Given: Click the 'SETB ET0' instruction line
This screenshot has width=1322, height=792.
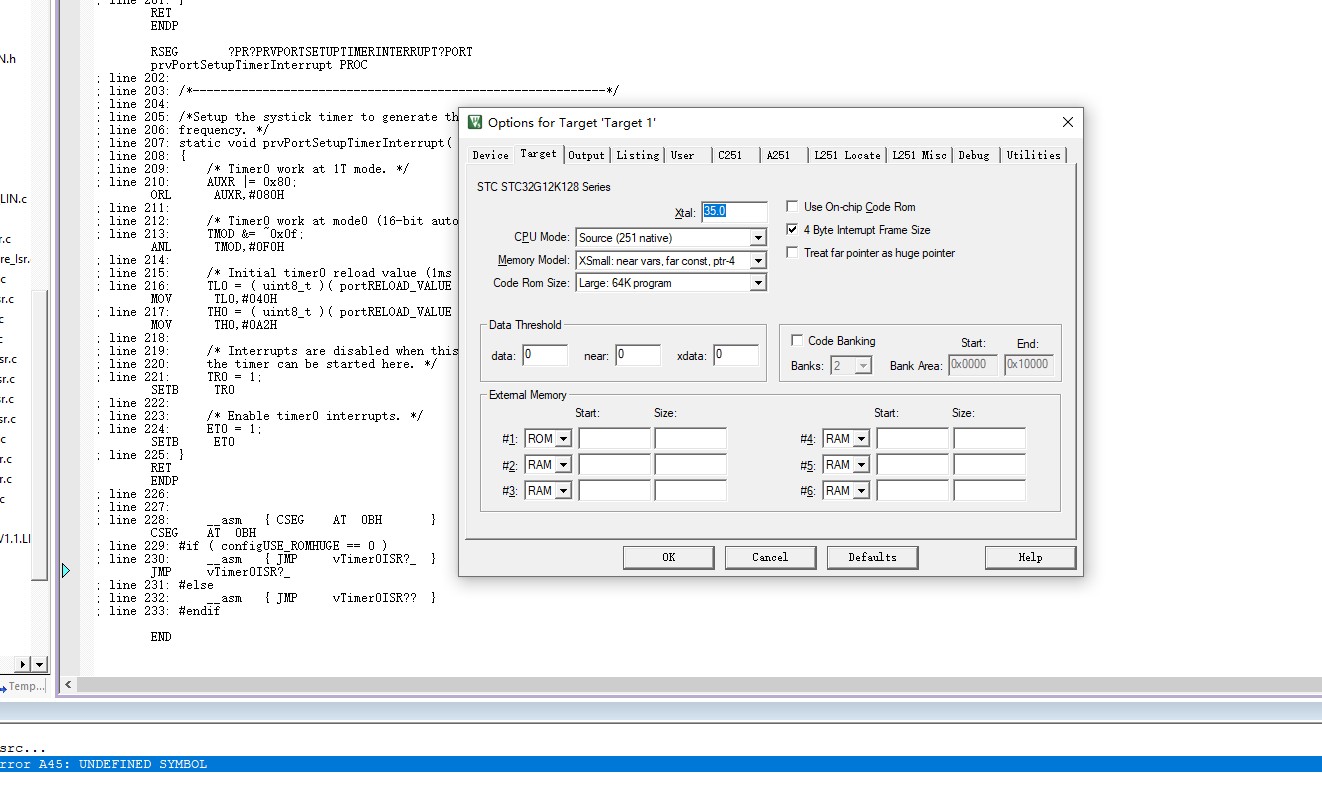Looking at the screenshot, I should (192, 442).
